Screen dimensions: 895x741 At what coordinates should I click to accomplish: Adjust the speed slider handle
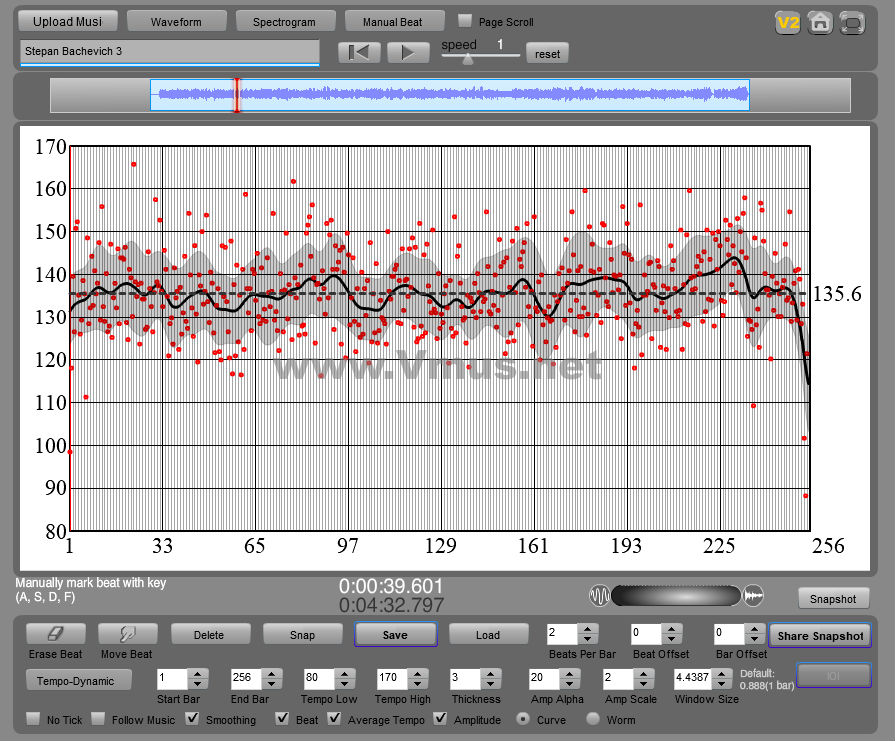tap(467, 58)
